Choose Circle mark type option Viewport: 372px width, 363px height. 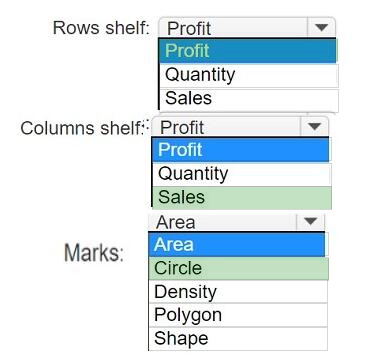pyautogui.click(x=238, y=268)
